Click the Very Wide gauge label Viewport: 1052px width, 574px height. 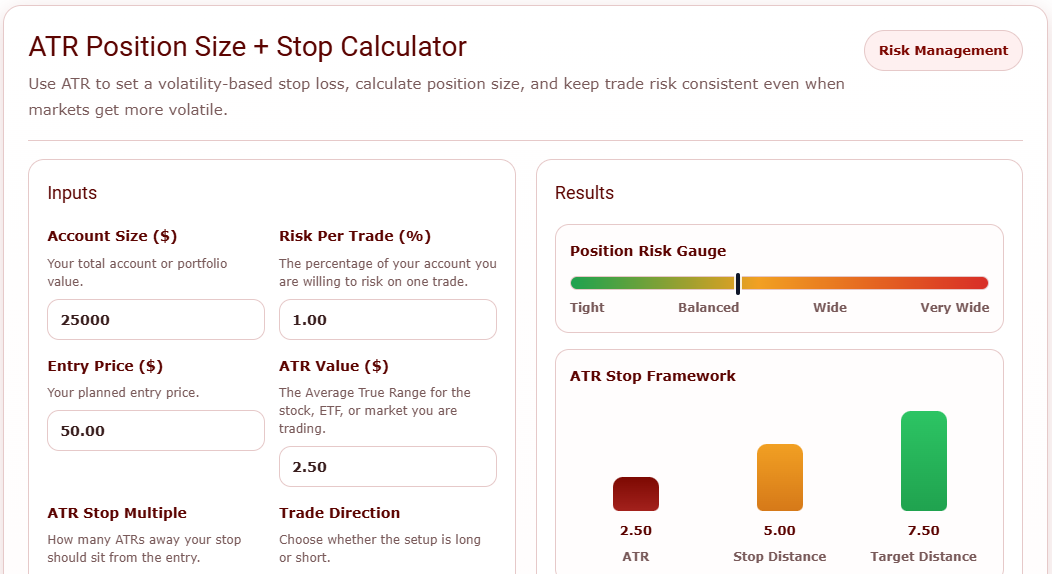pos(955,307)
